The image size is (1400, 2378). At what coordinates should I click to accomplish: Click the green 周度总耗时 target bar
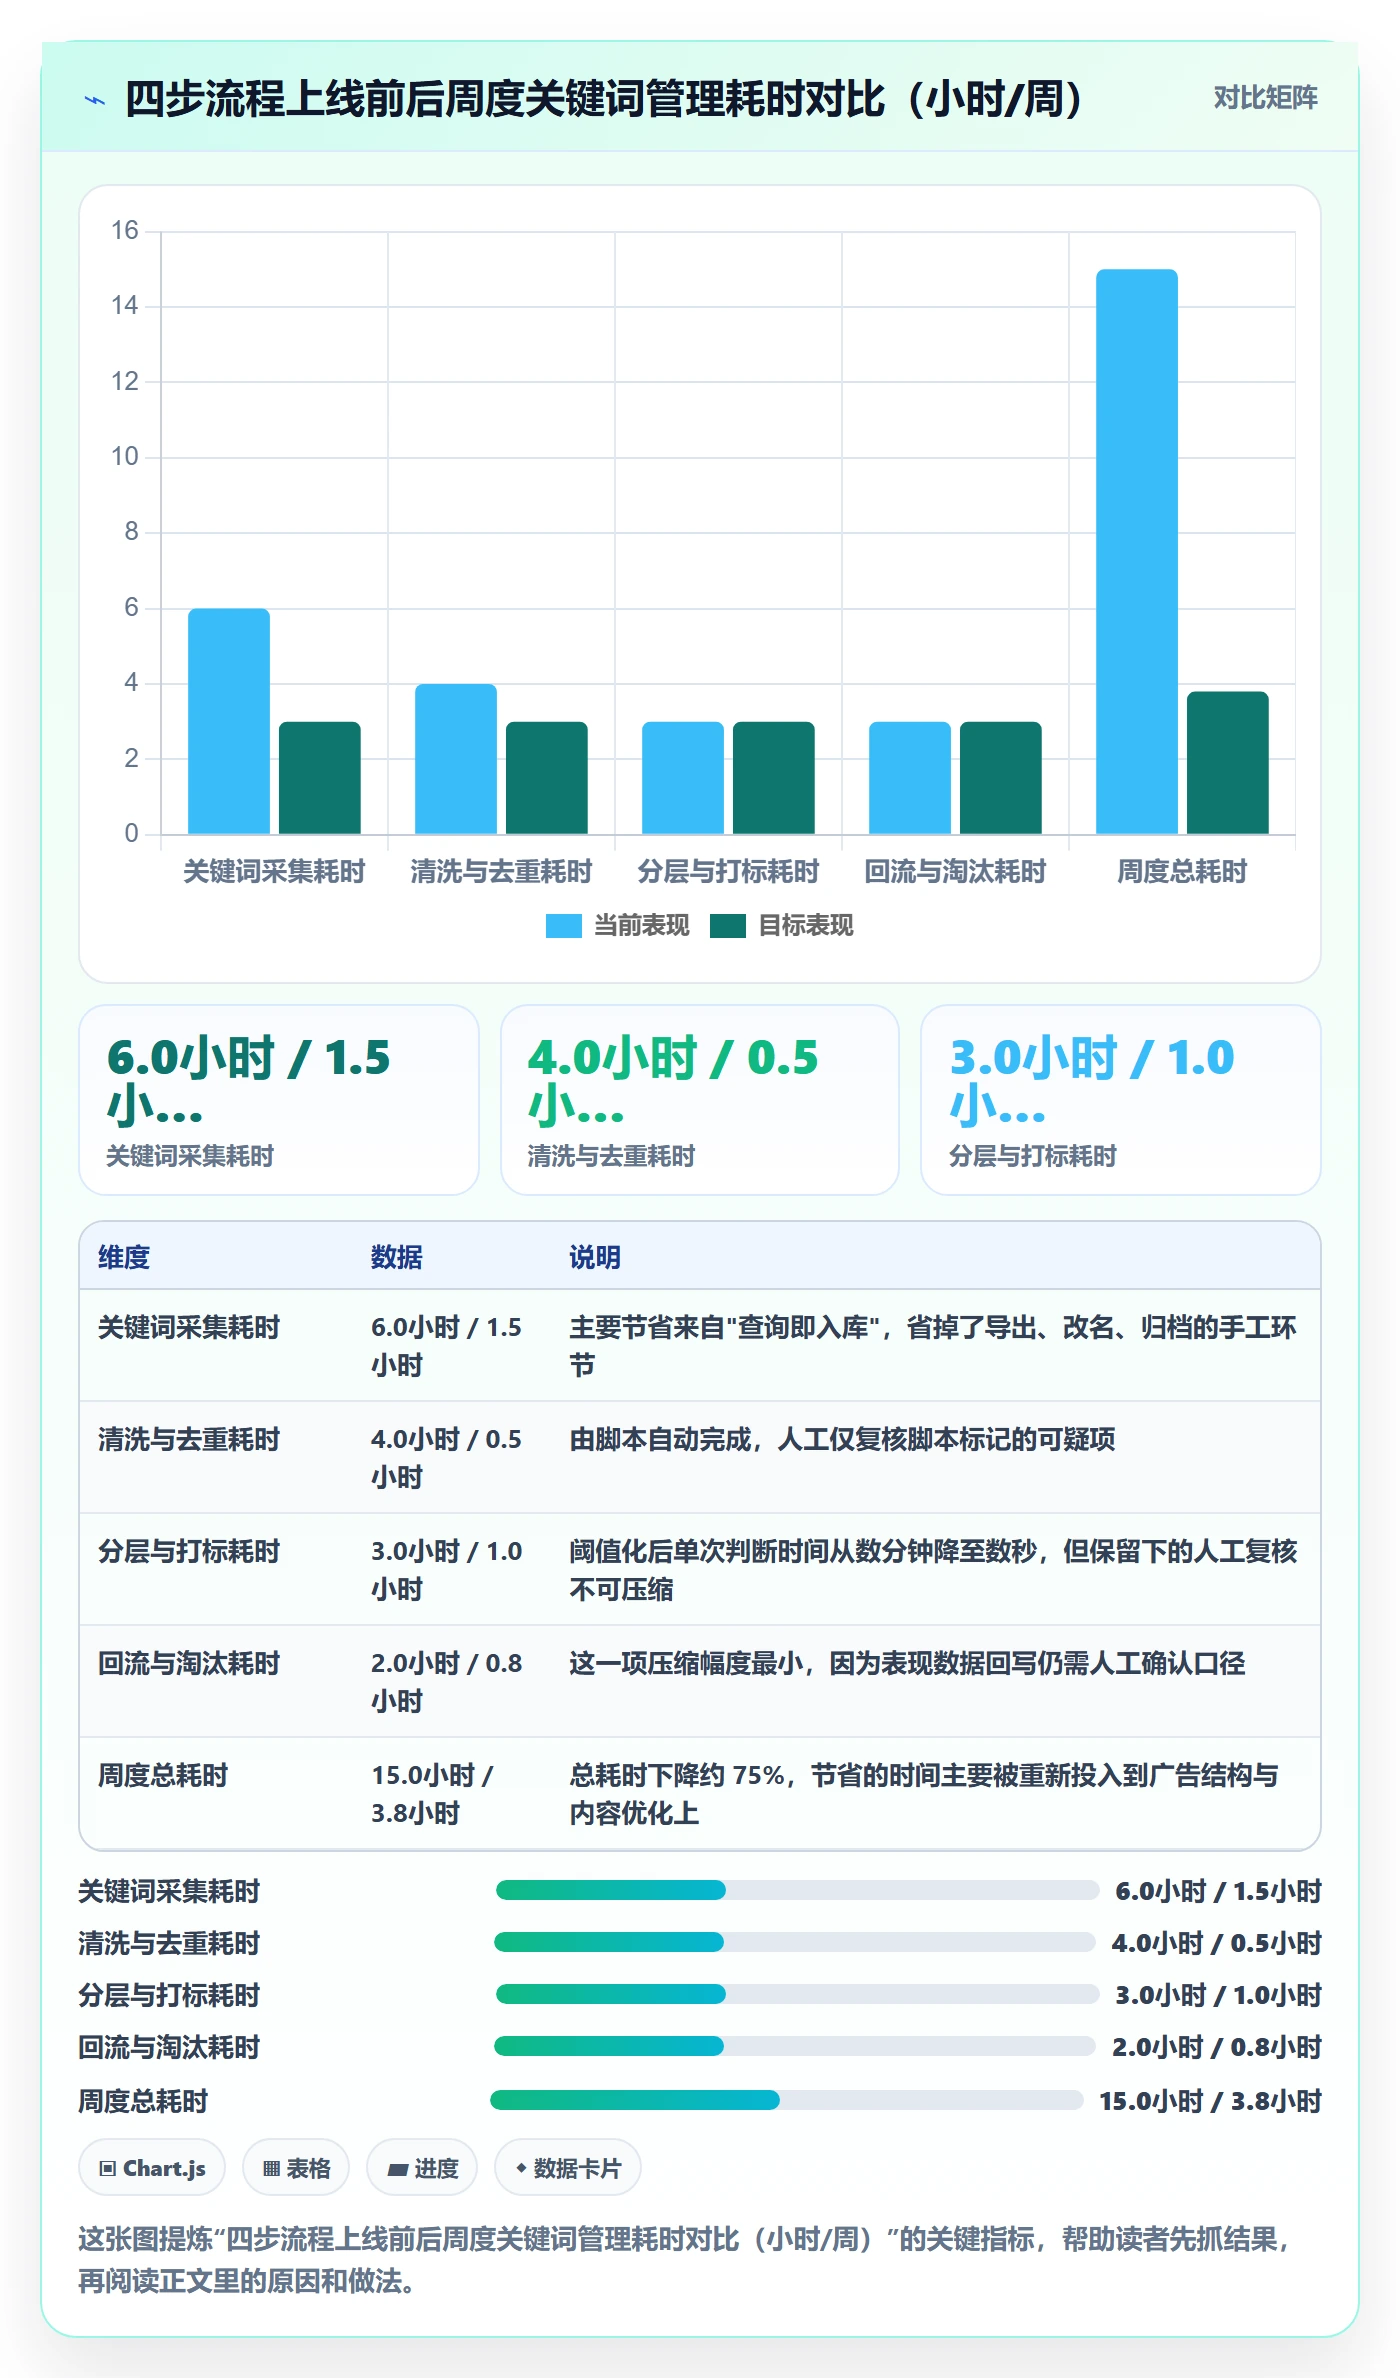(x=1227, y=763)
